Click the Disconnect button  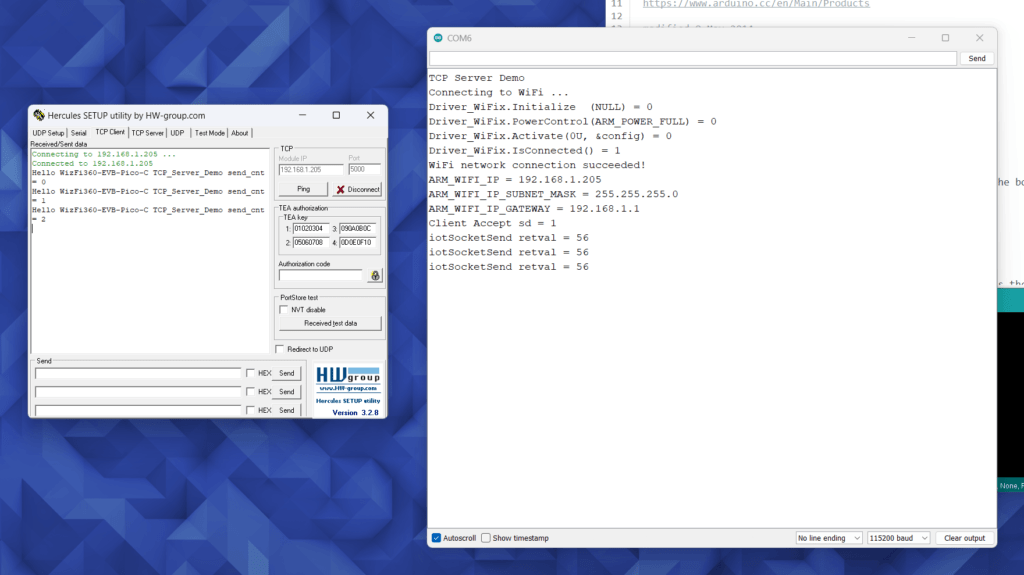(x=357, y=189)
